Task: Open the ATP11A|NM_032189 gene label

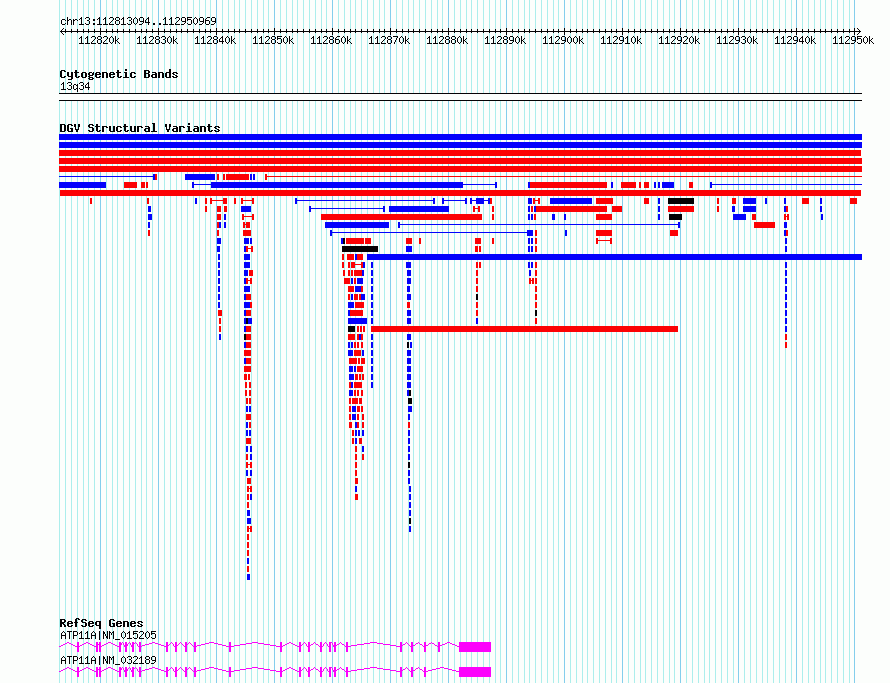Action: coord(108,660)
